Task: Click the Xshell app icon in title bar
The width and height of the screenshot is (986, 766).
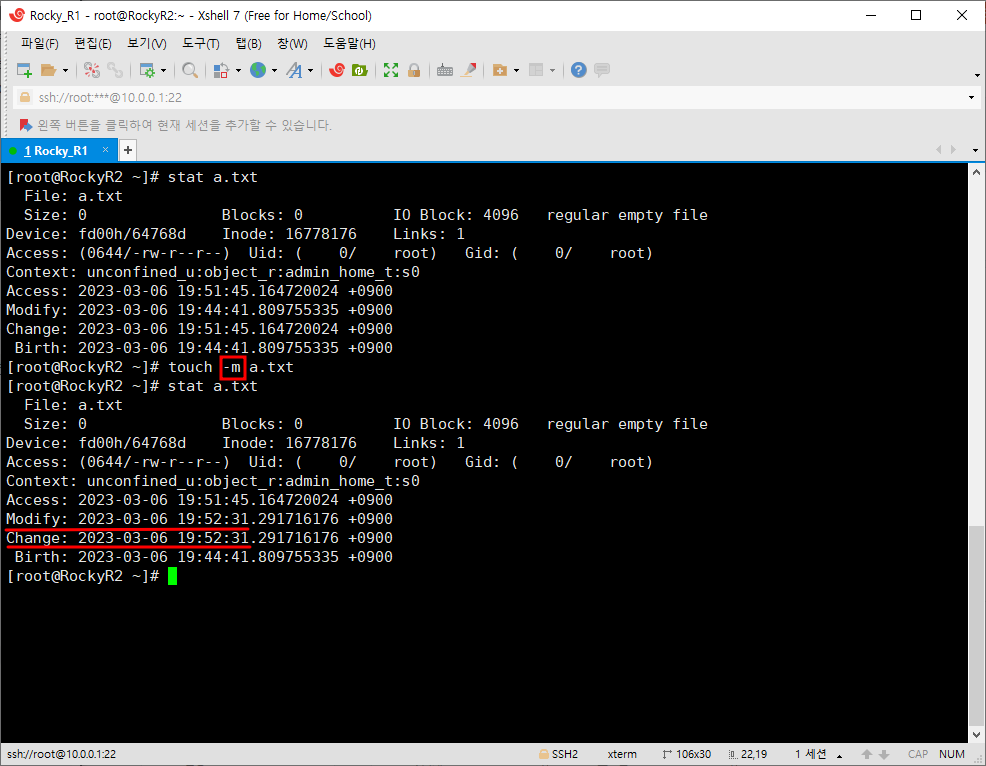Action: pyautogui.click(x=16, y=15)
